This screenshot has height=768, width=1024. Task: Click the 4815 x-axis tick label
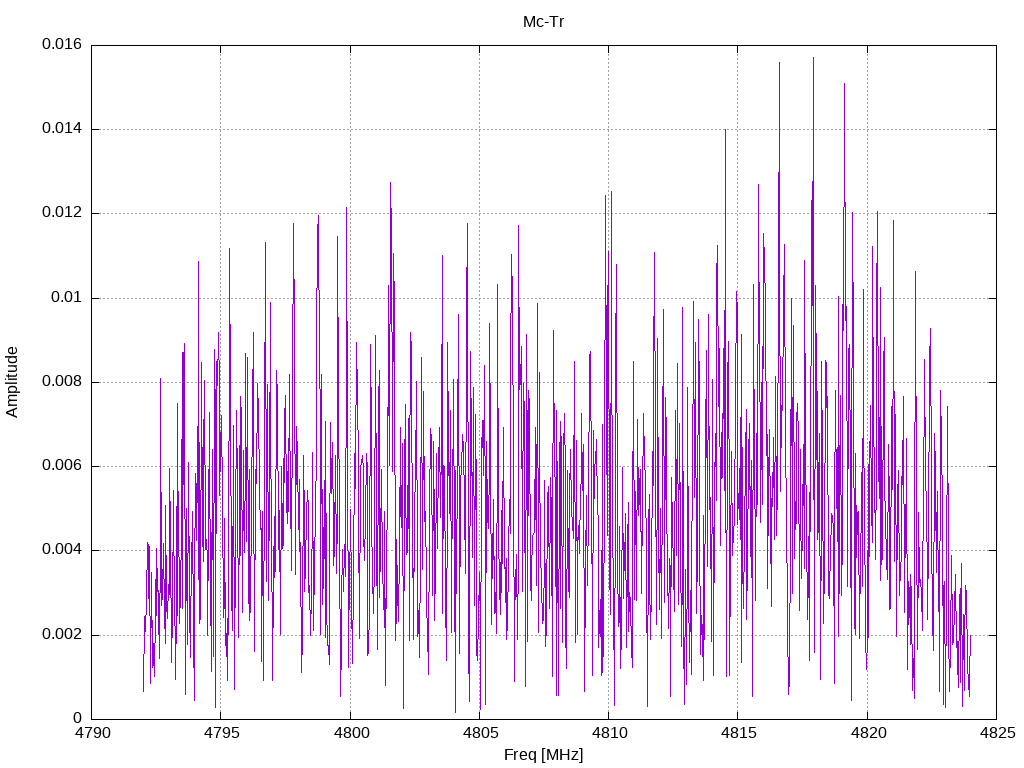[738, 733]
